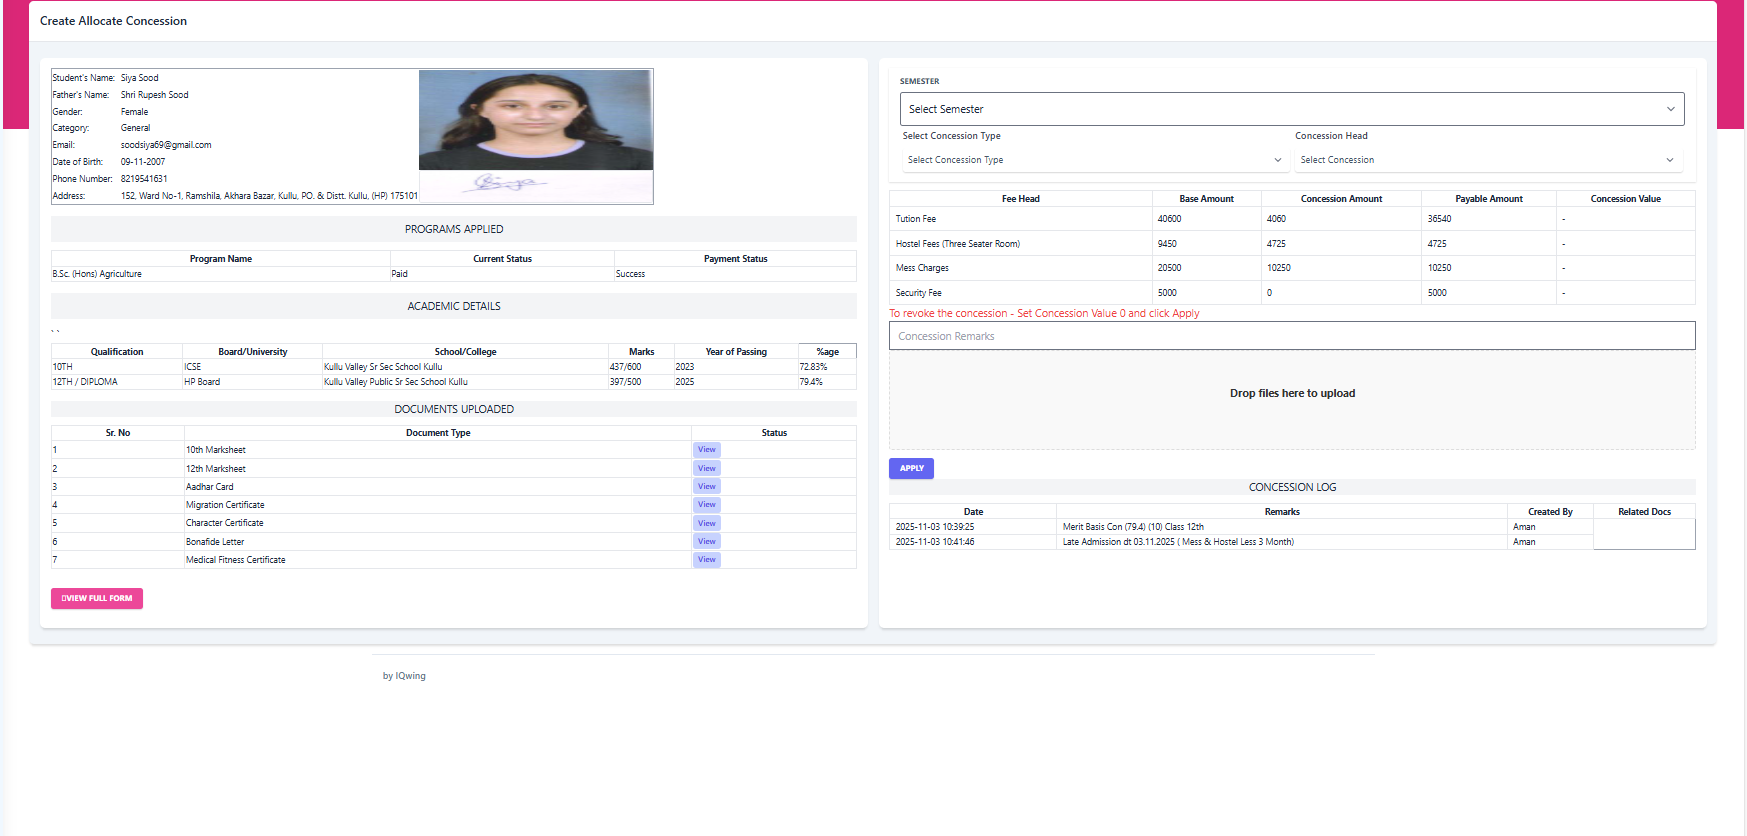View the 12th Marksheet document
Screen dimensions: 1747x836
coord(706,468)
